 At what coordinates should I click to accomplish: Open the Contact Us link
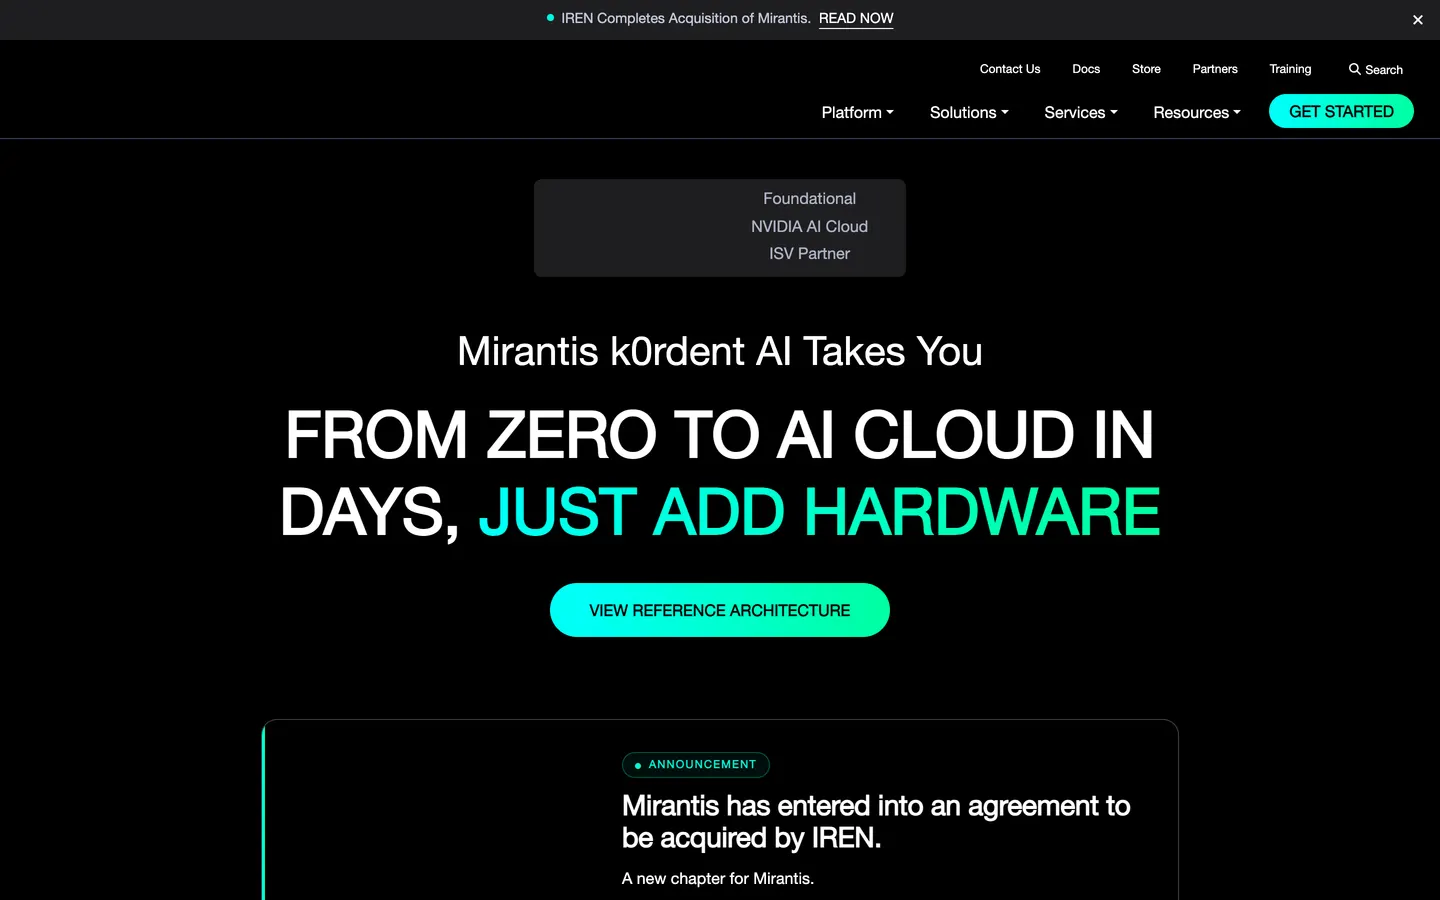1010,69
